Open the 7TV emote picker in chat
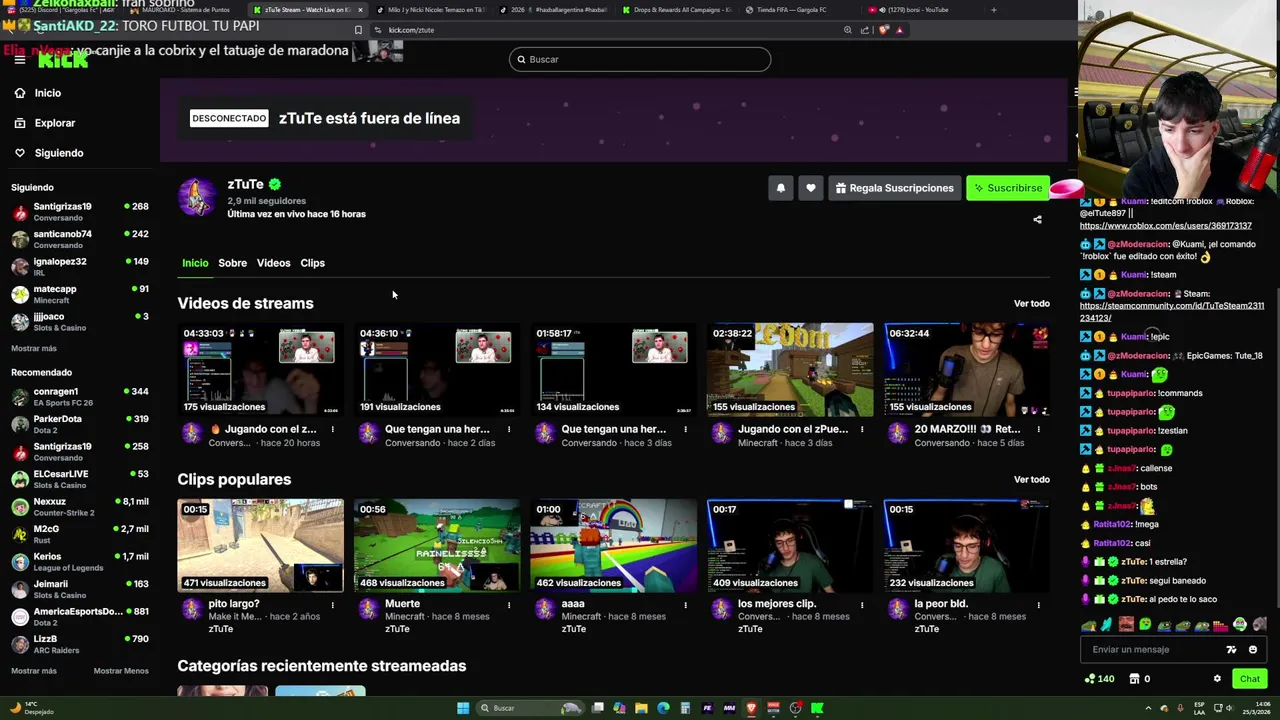Image resolution: width=1280 pixels, height=720 pixels. tap(1232, 650)
